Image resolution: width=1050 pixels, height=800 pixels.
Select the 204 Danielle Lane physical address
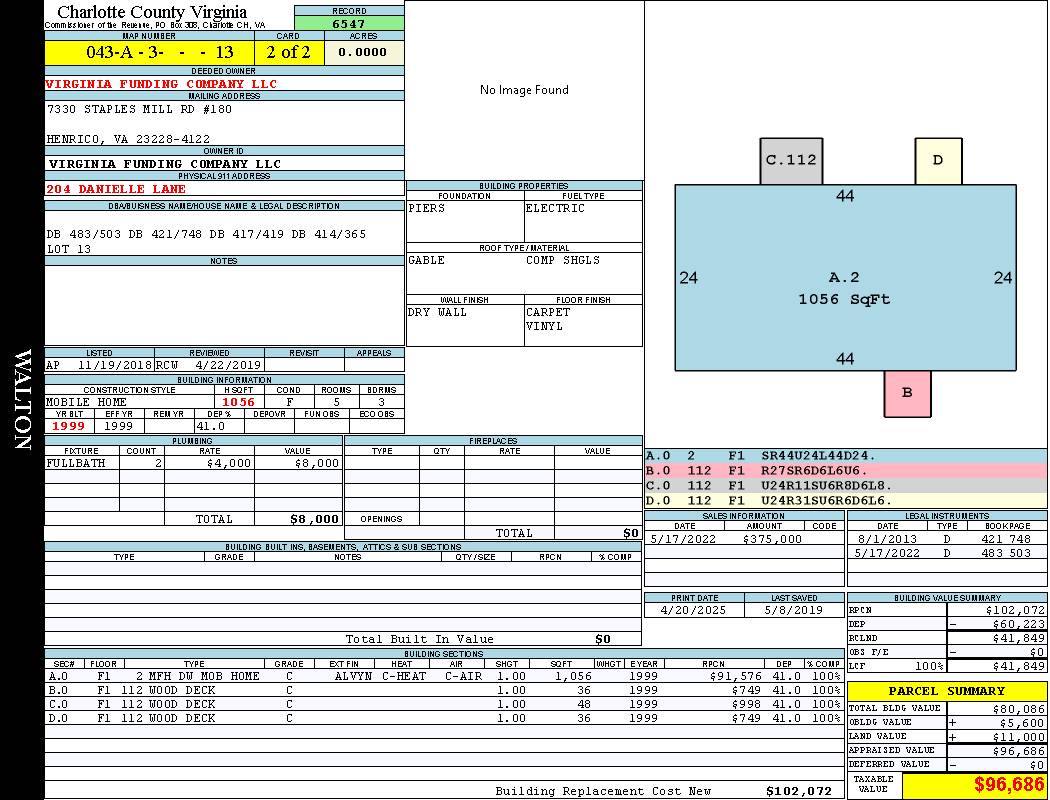pos(116,189)
